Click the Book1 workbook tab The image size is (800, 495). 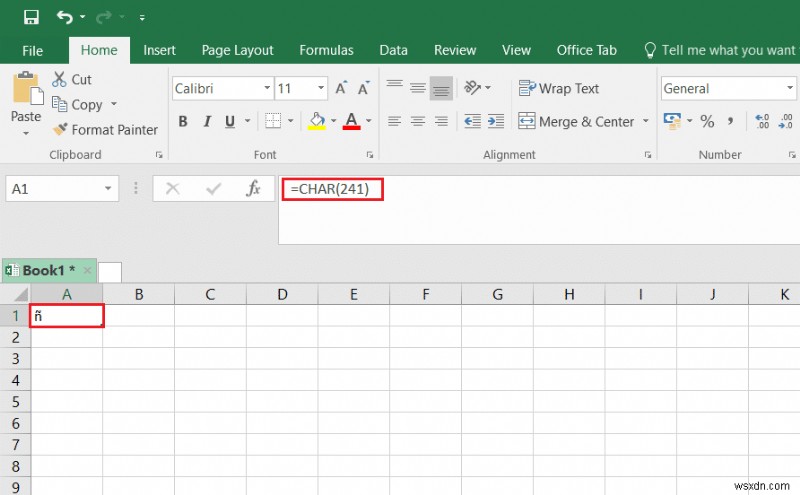[x=48, y=270]
